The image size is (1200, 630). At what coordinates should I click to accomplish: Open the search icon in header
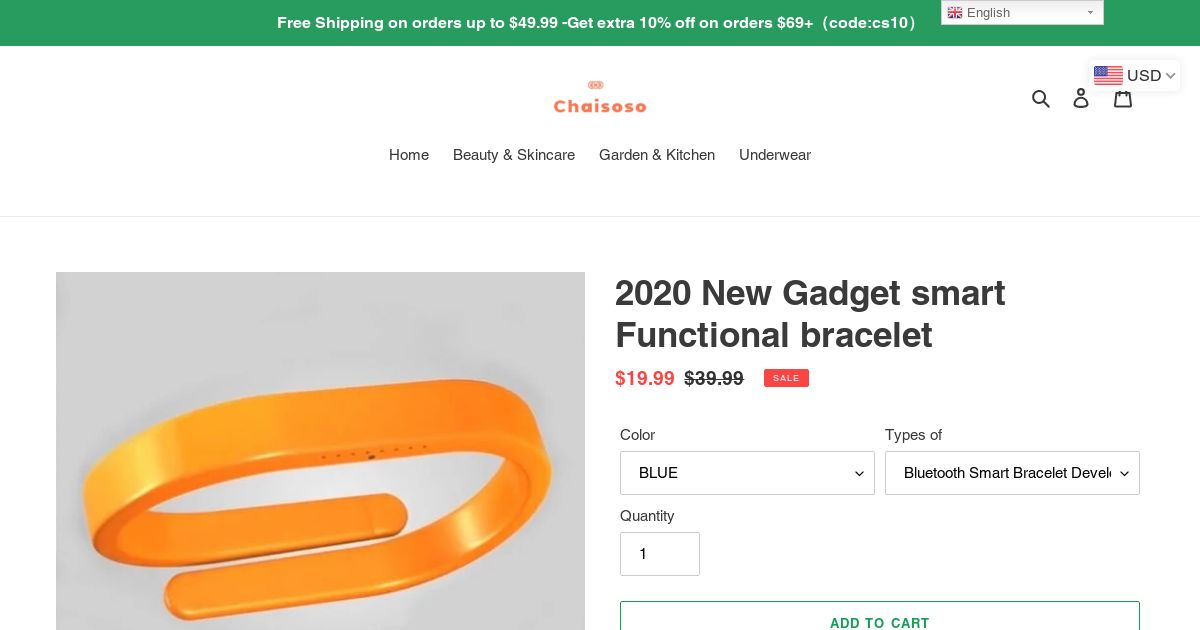(1041, 98)
